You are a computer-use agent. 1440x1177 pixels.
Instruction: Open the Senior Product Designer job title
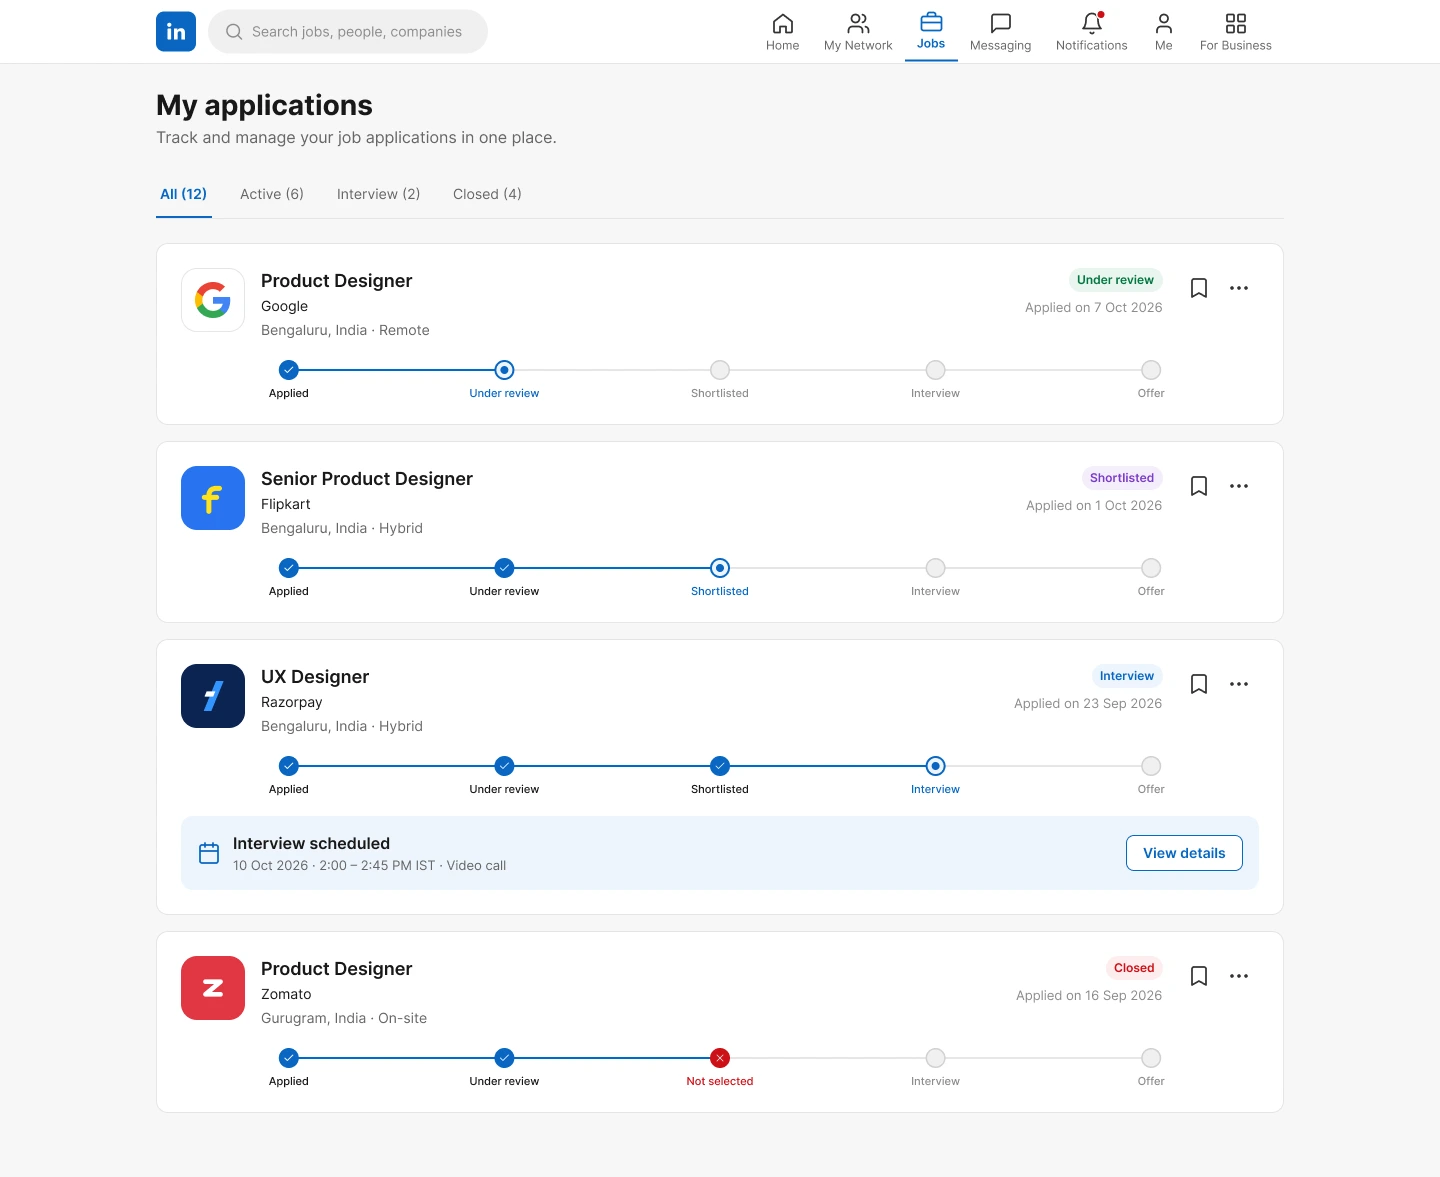coord(367,479)
